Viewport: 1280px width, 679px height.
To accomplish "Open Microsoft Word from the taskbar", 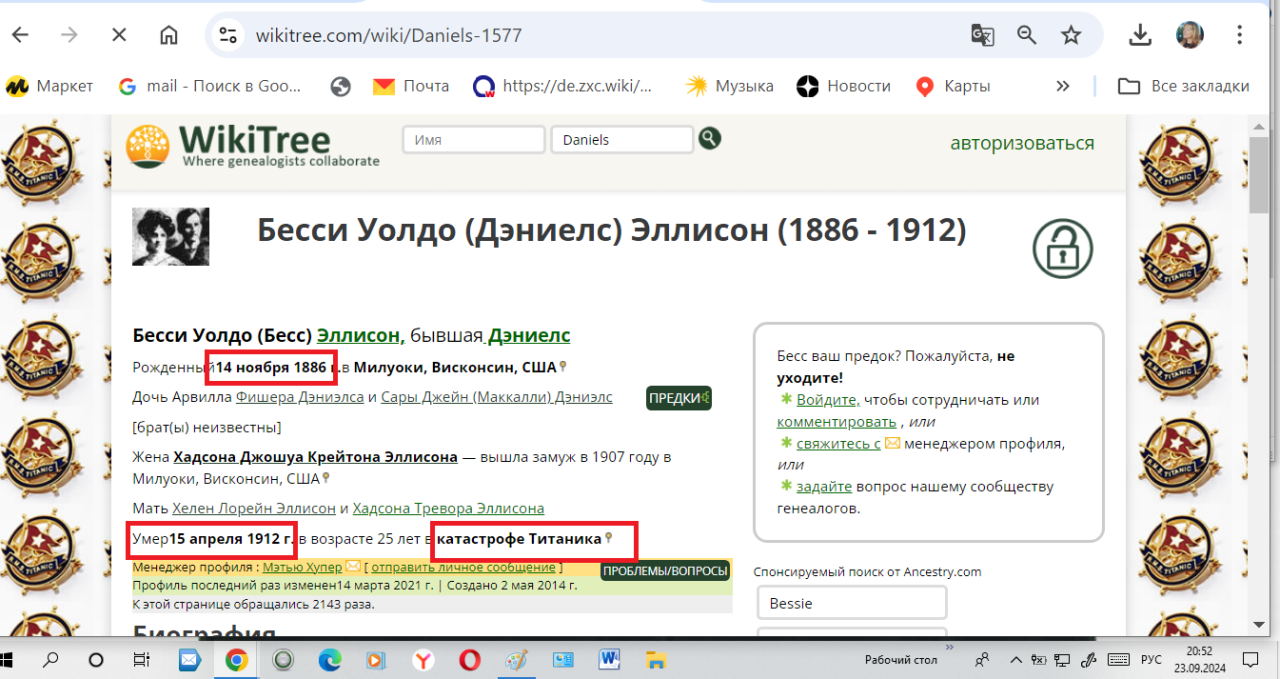I will pyautogui.click(x=610, y=660).
